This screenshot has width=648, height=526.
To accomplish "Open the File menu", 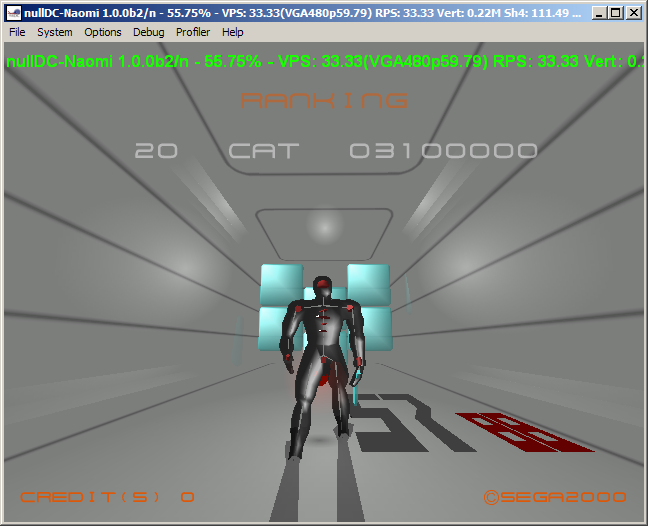I will [x=17, y=32].
